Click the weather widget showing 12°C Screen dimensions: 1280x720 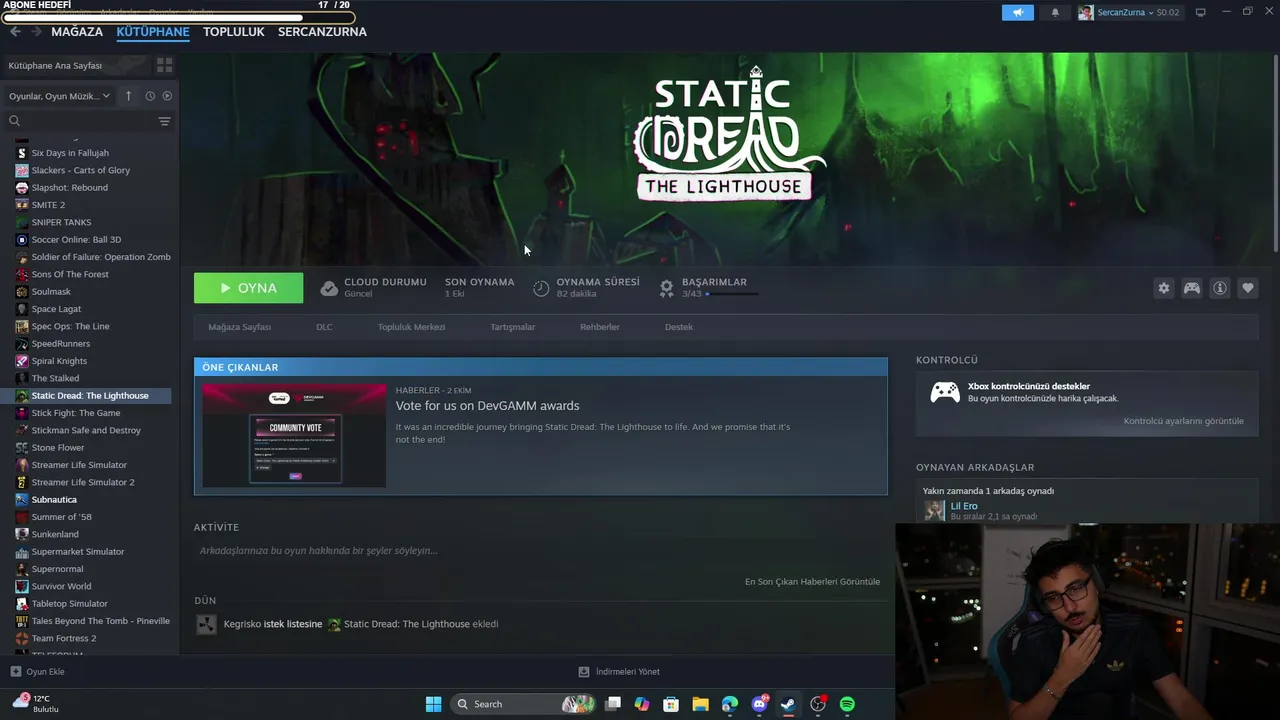pyautogui.click(x=36, y=703)
